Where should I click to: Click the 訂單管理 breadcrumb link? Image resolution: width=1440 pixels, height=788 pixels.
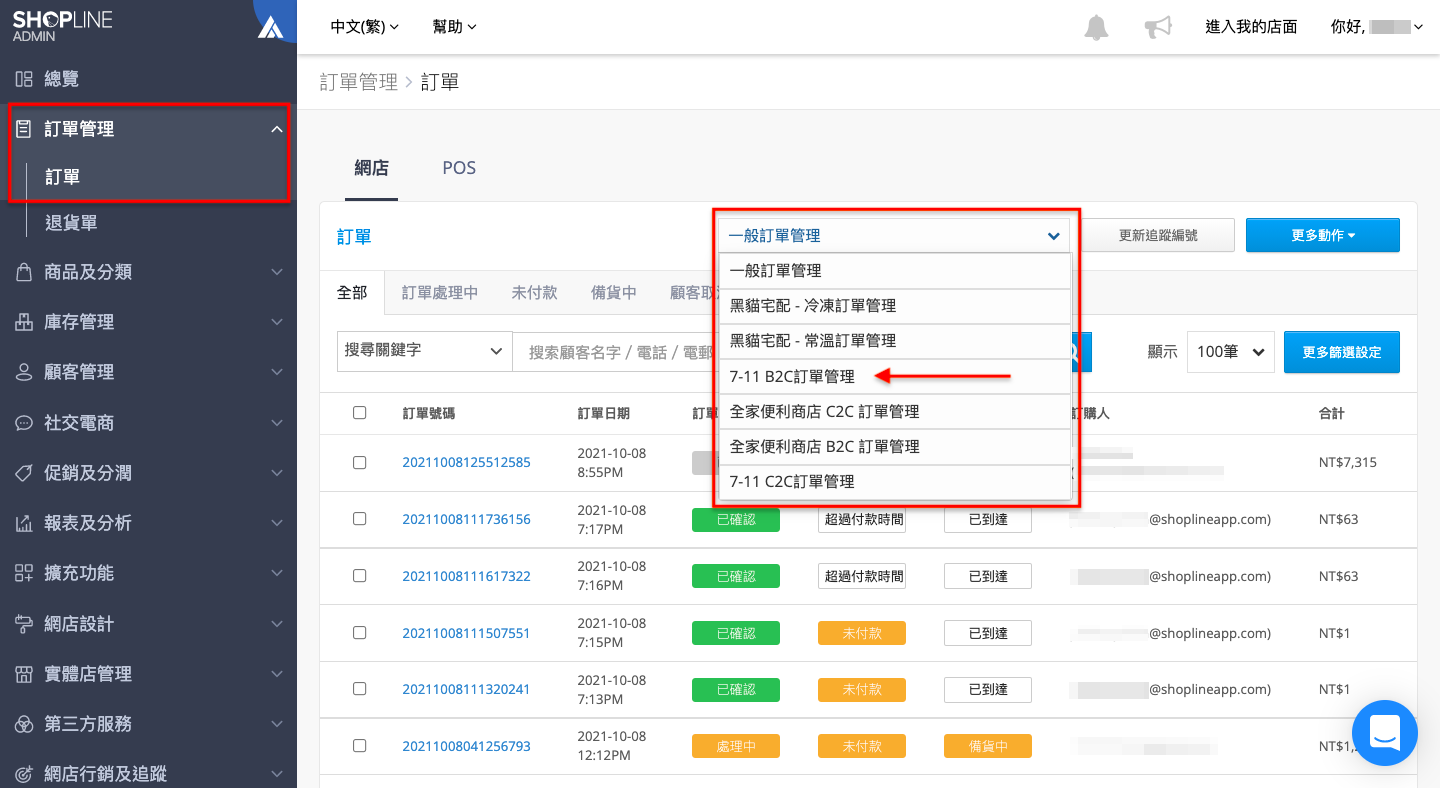358,82
